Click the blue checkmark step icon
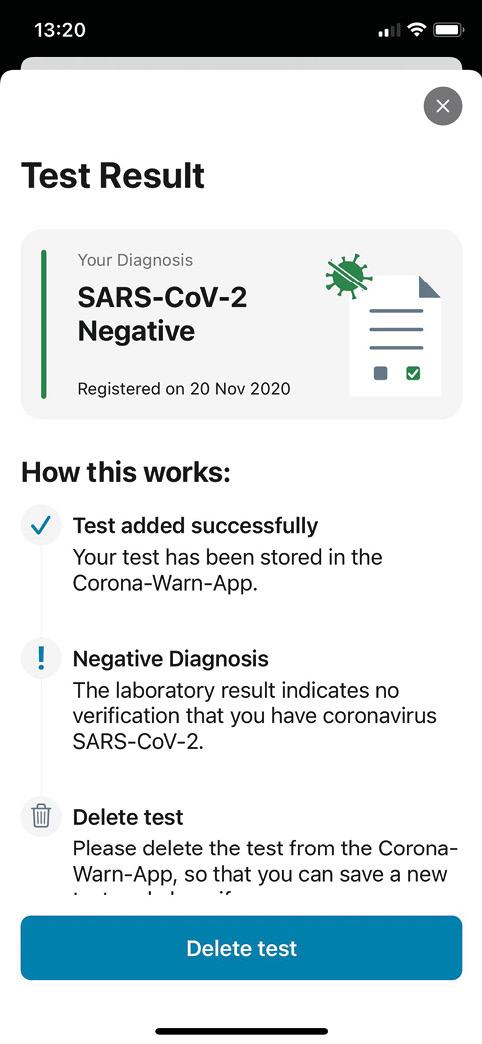 41,525
